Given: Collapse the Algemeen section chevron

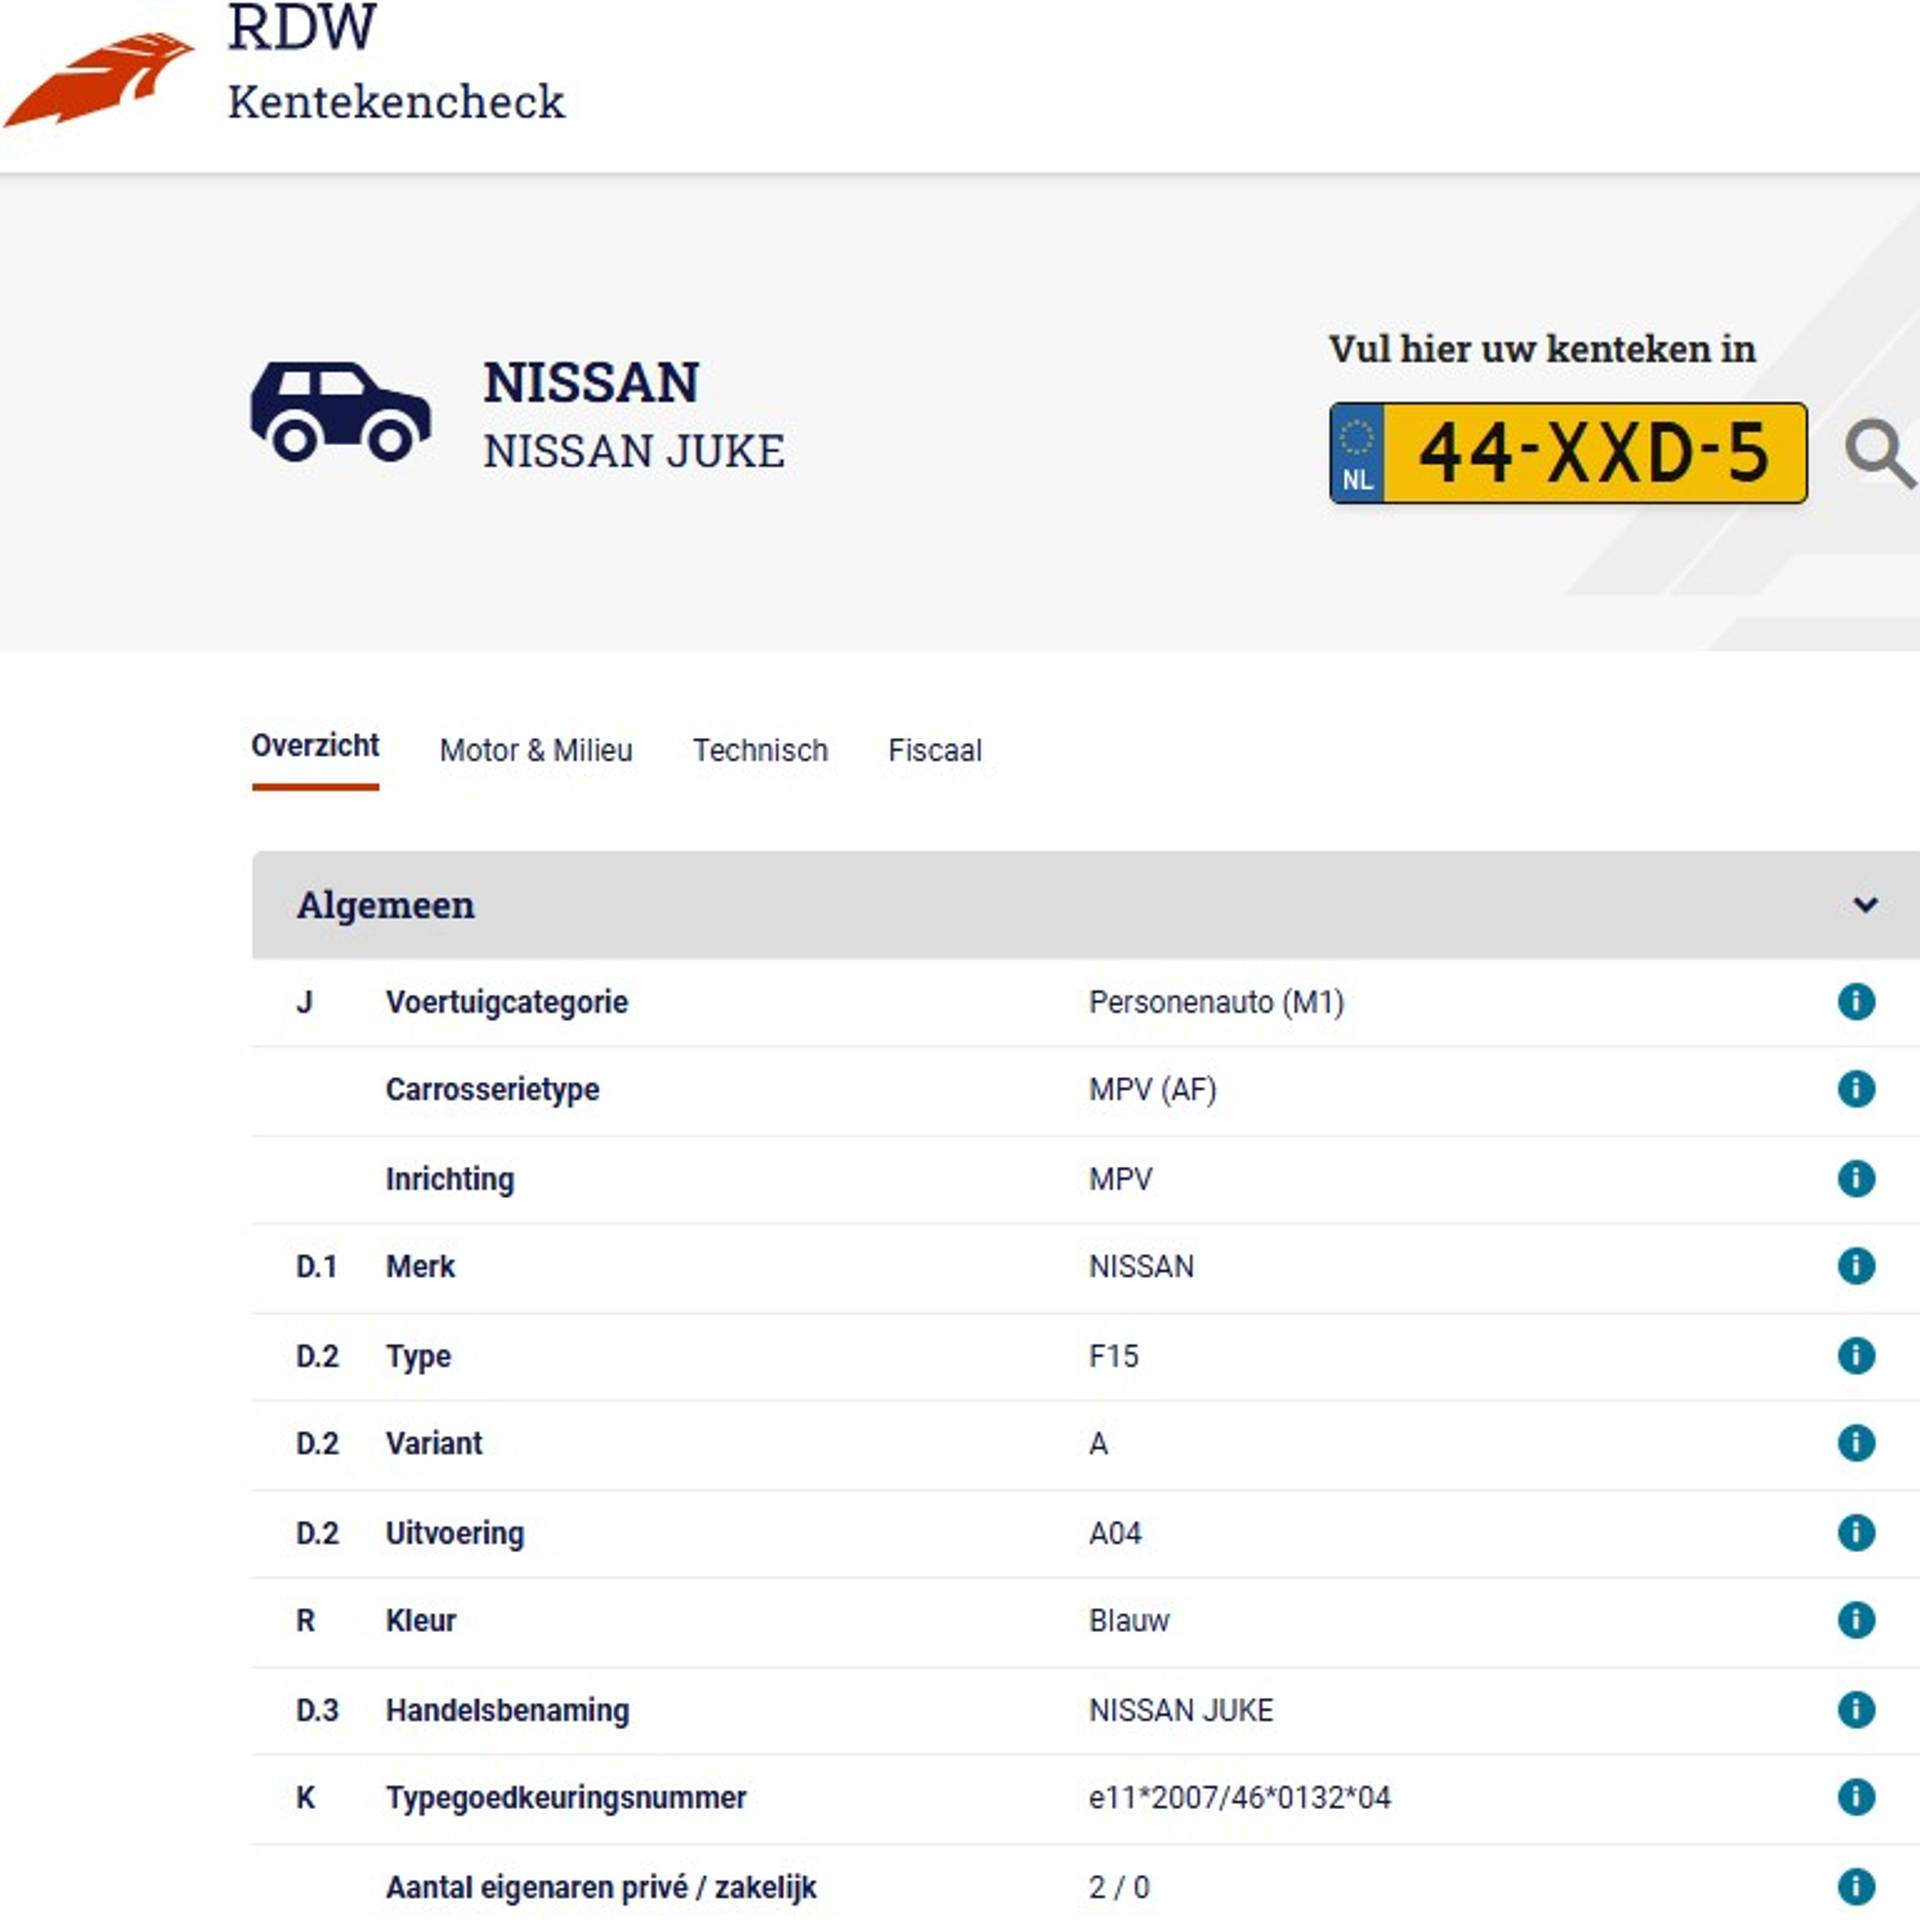Looking at the screenshot, I should pos(1865,905).
